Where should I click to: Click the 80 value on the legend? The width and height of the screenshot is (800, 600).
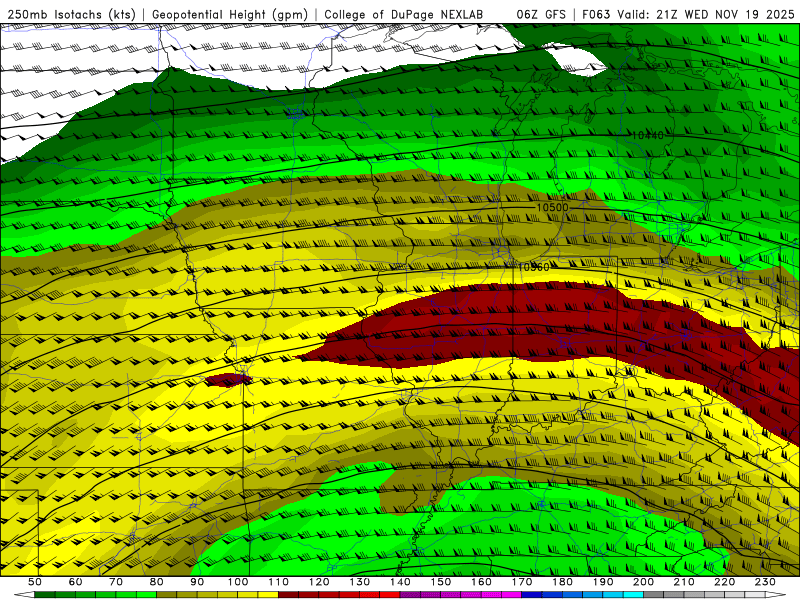(157, 582)
